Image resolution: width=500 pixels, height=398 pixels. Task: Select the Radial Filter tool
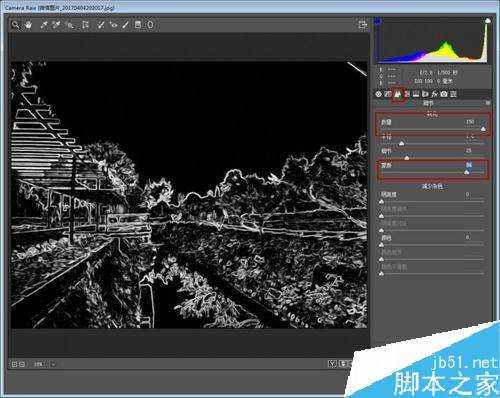coord(150,25)
